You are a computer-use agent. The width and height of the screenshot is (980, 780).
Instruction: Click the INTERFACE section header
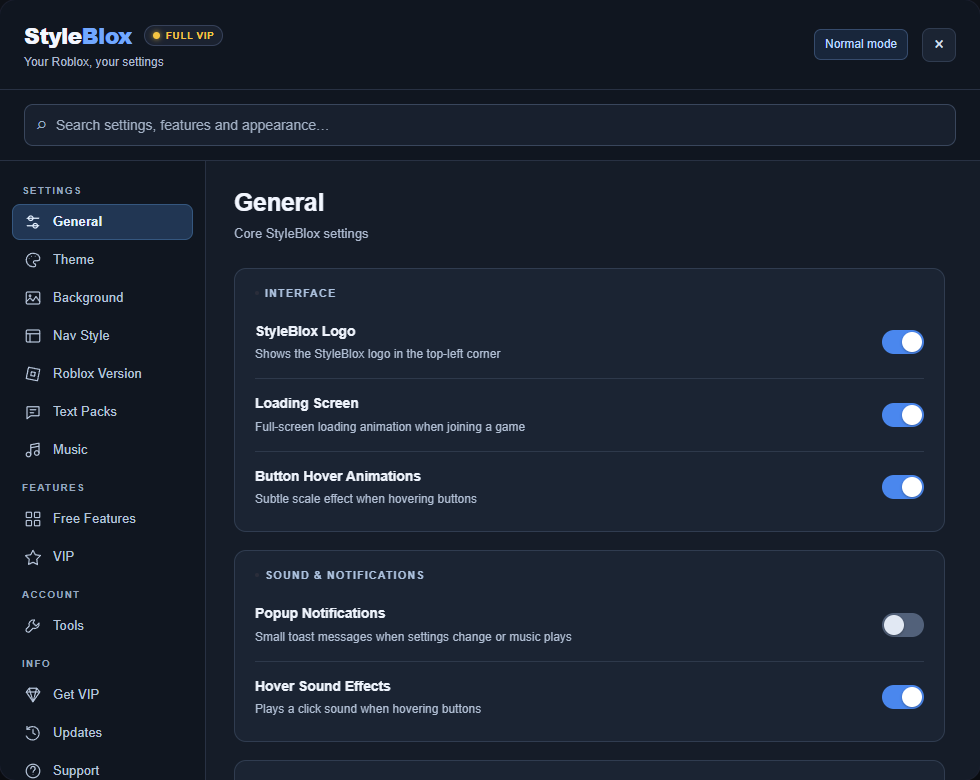pyautogui.click(x=300, y=293)
